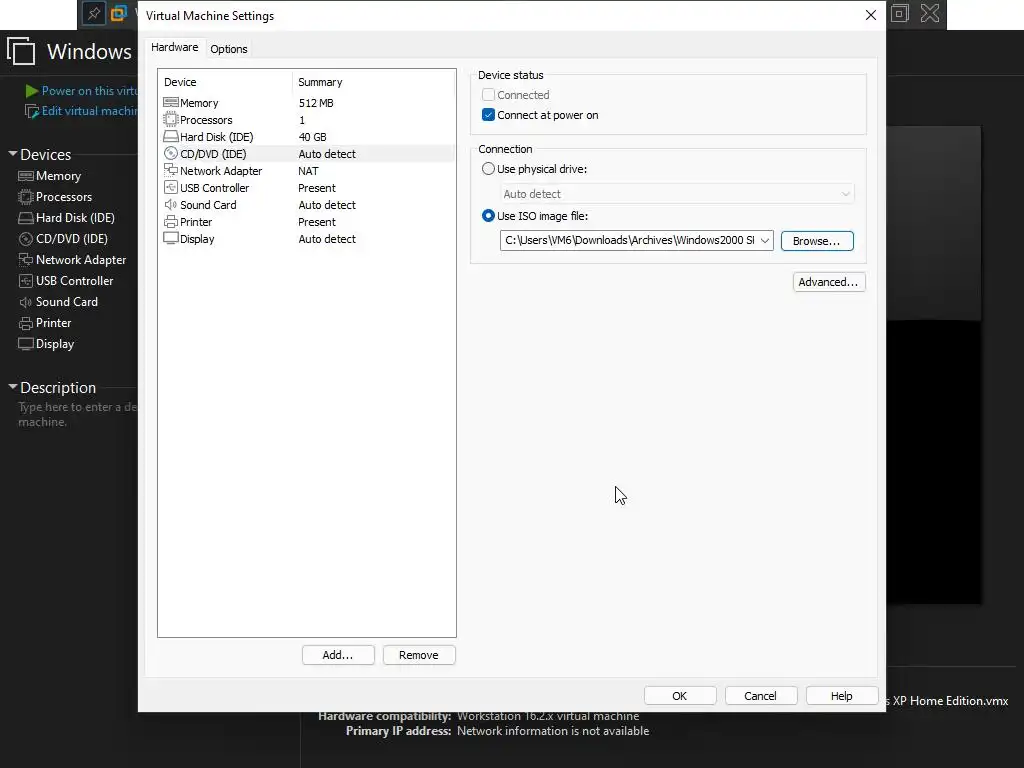The height and width of the screenshot is (768, 1024).
Task: Select the Use physical drive radio button
Action: point(488,168)
